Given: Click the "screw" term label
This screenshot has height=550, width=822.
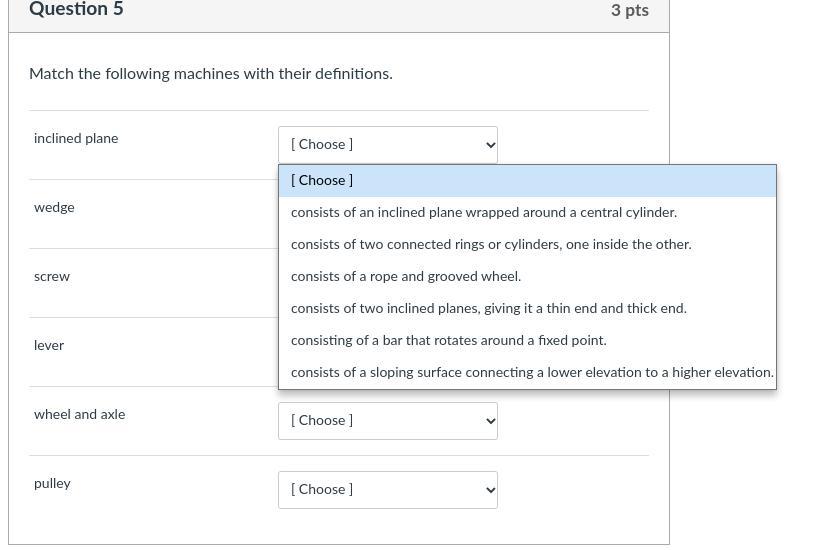Looking at the screenshot, I should pyautogui.click(x=52, y=277).
